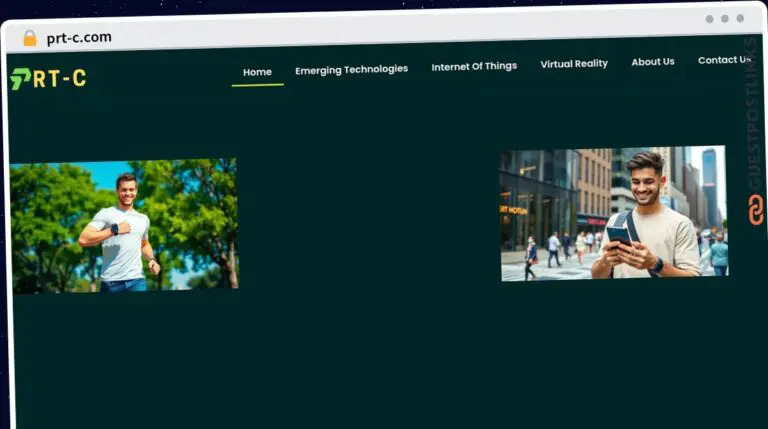Image resolution: width=768 pixels, height=429 pixels.
Task: Click the green PRT-C logo
Action: pyautogui.click(x=48, y=79)
